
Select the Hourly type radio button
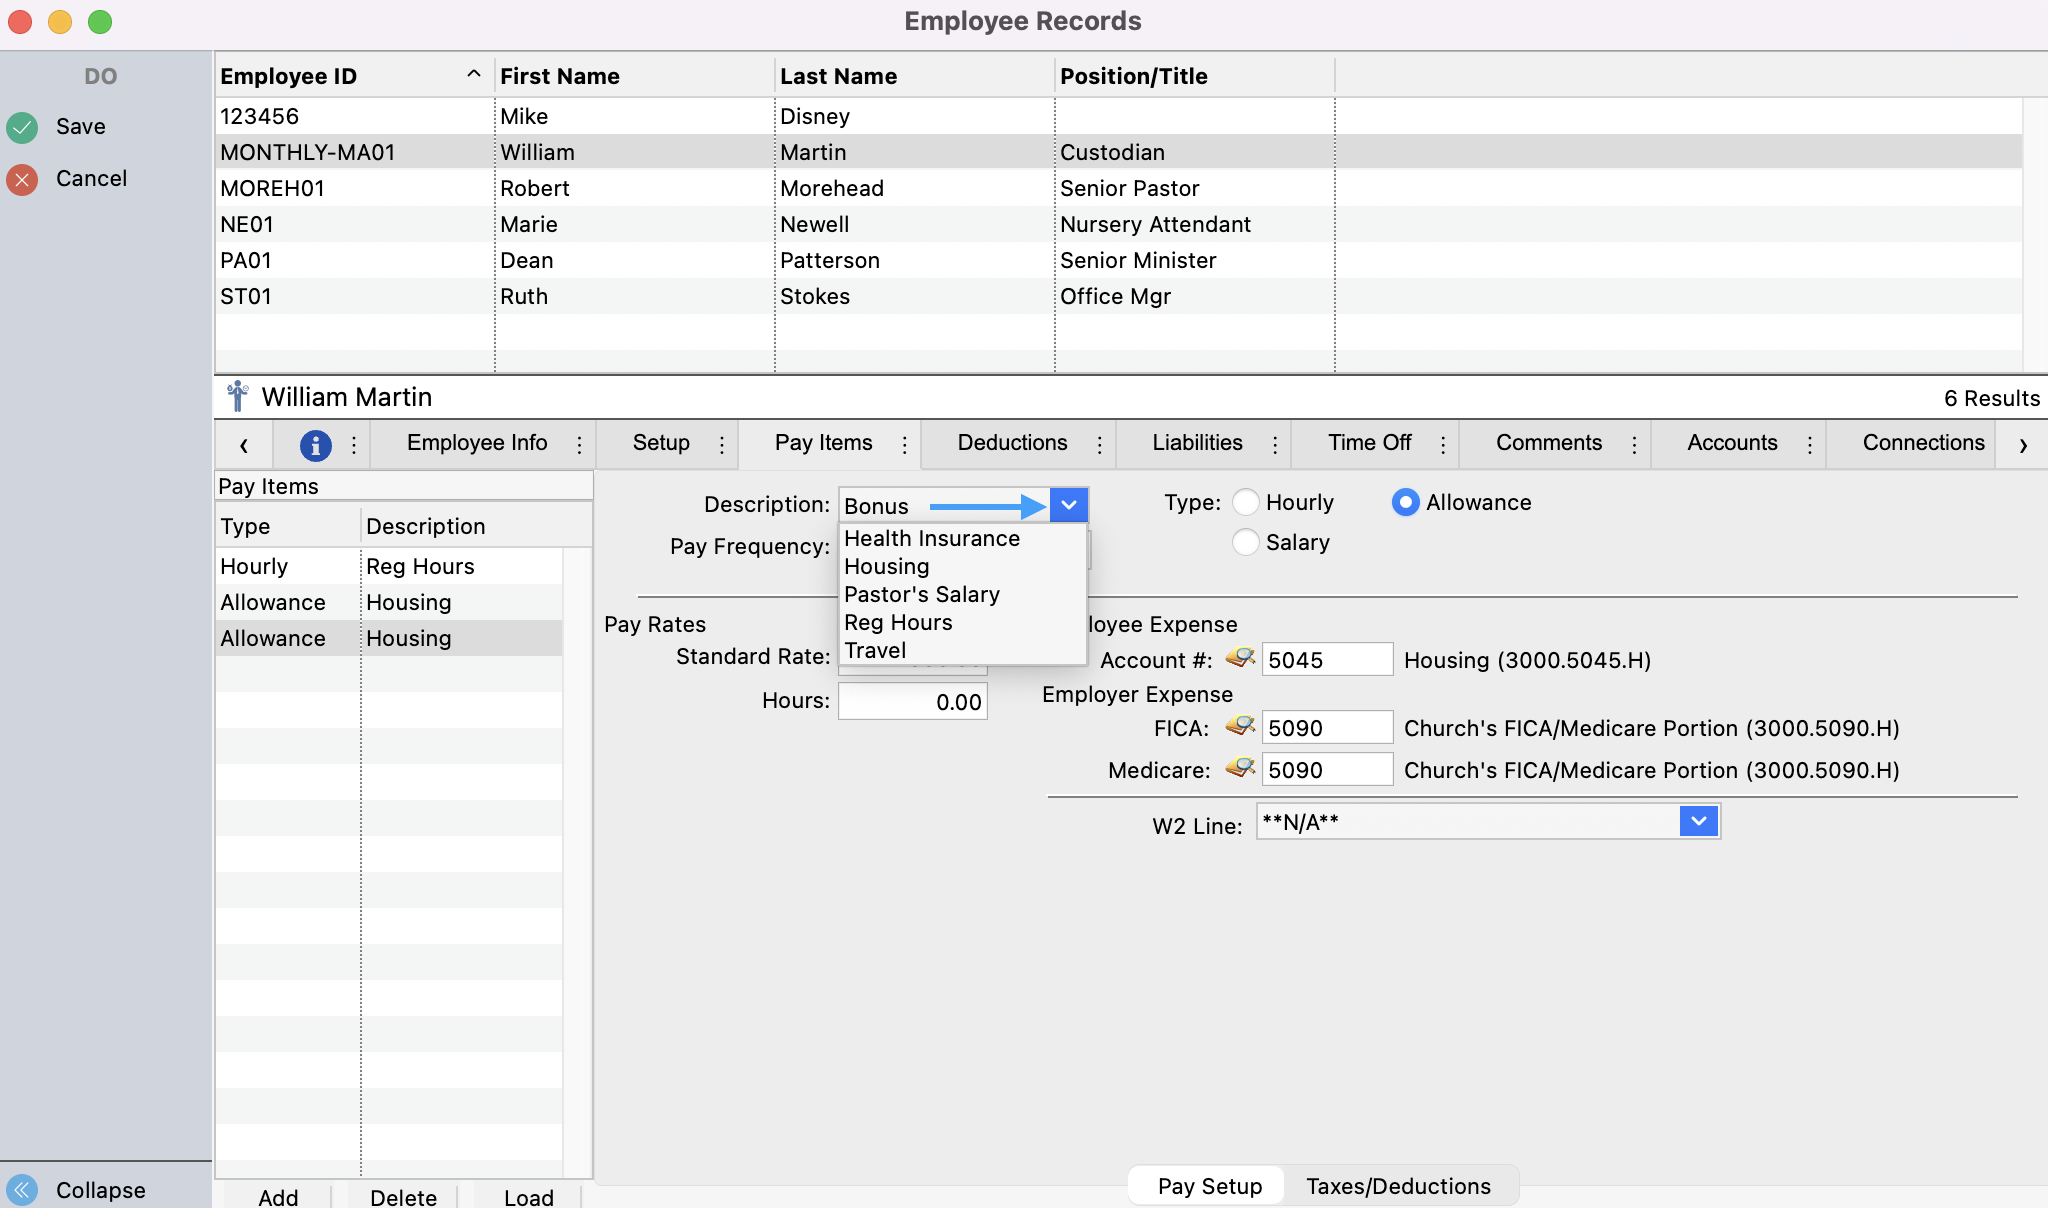[1245, 502]
